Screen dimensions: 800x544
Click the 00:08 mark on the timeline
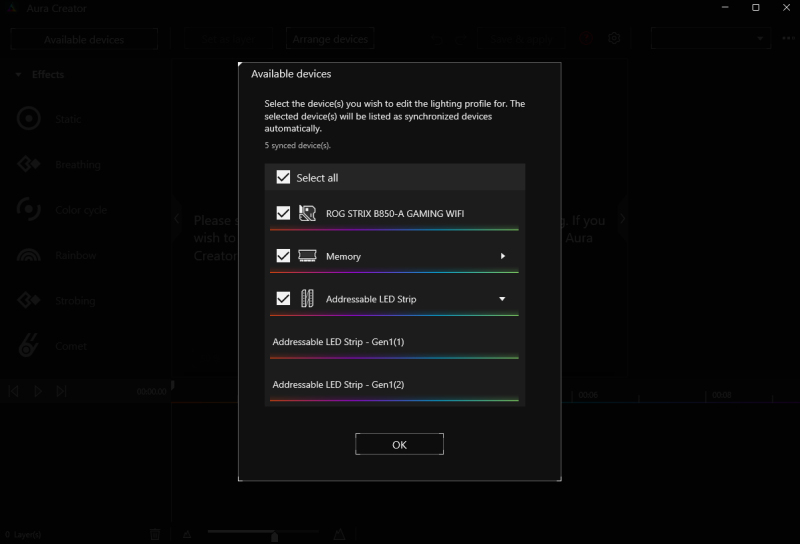click(x=721, y=395)
